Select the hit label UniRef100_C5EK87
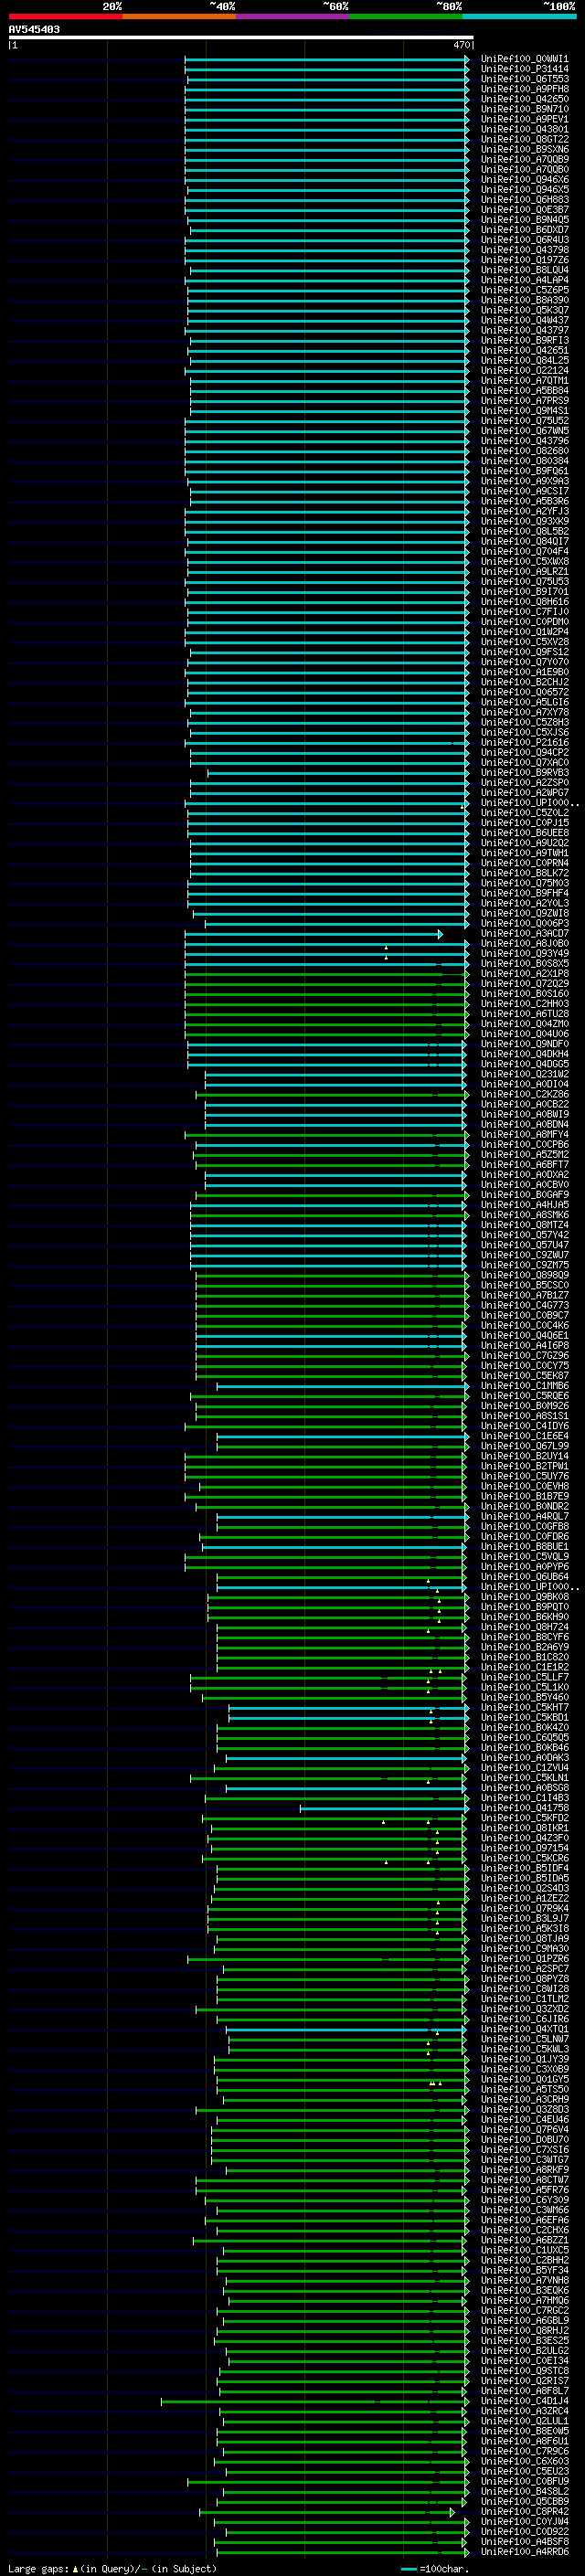Screen dimensions: 585x2576 click(x=524, y=1376)
